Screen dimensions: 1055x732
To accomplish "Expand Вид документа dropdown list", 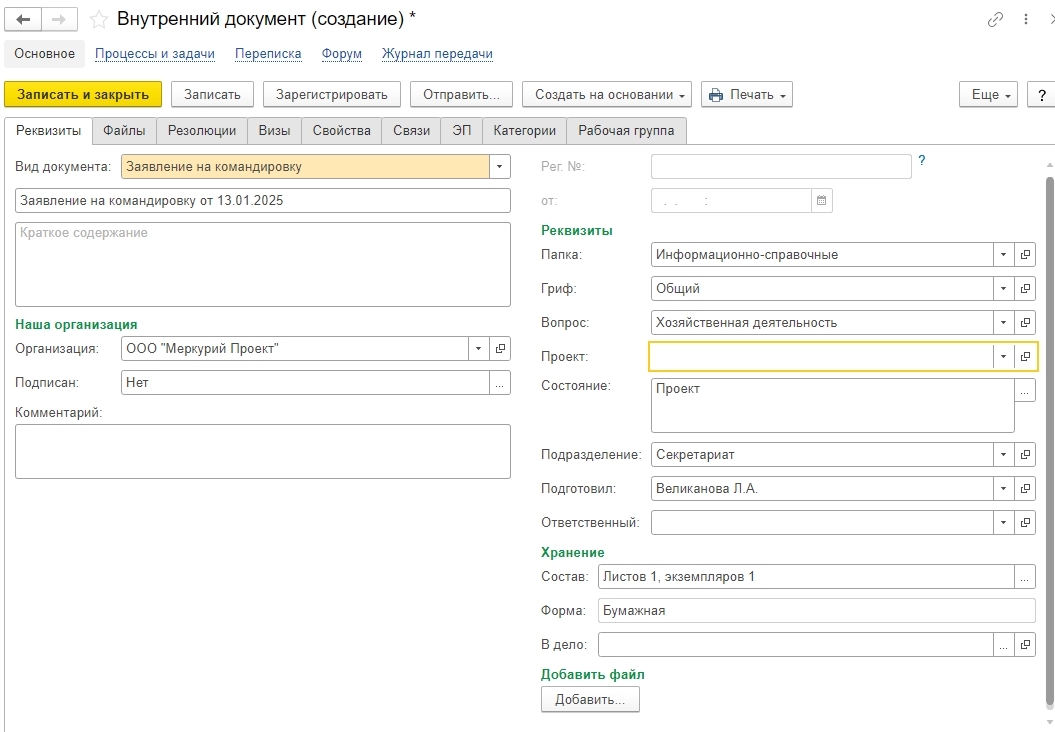I will coord(499,167).
